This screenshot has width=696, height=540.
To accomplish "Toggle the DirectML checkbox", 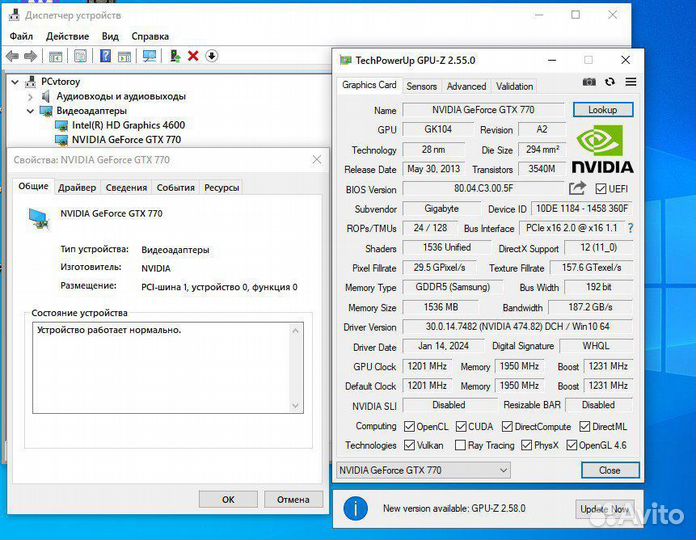I will (585, 426).
